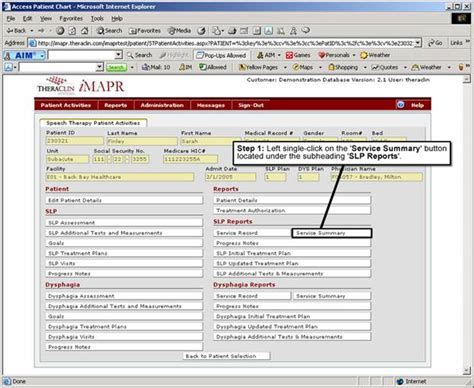Print the page with the printer icon

(232, 31)
